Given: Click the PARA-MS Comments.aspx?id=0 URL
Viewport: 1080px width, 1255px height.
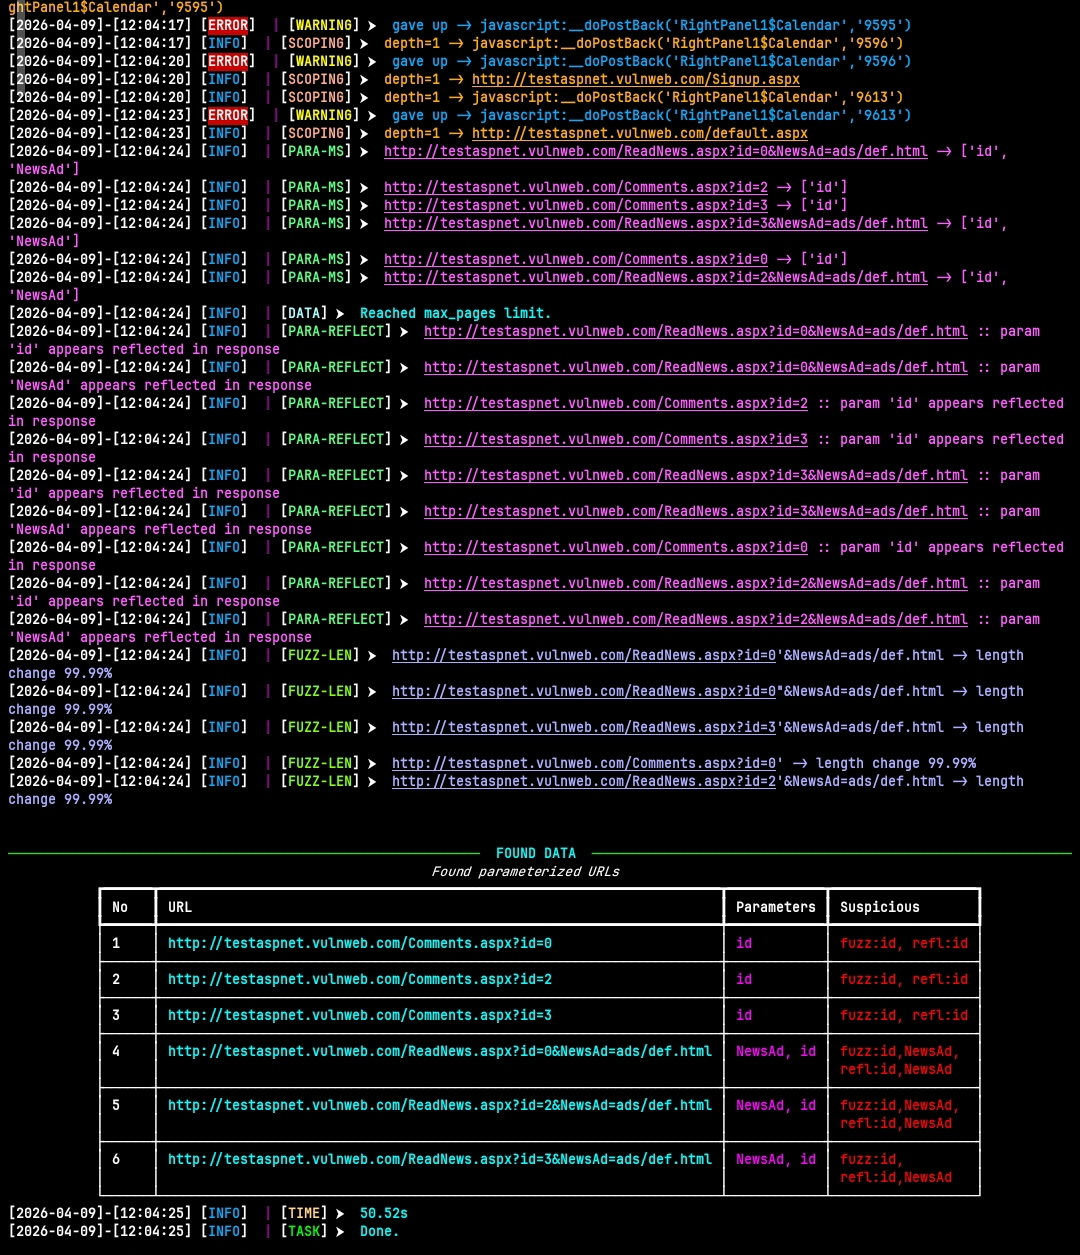Looking at the screenshot, I should pyautogui.click(x=576, y=259).
